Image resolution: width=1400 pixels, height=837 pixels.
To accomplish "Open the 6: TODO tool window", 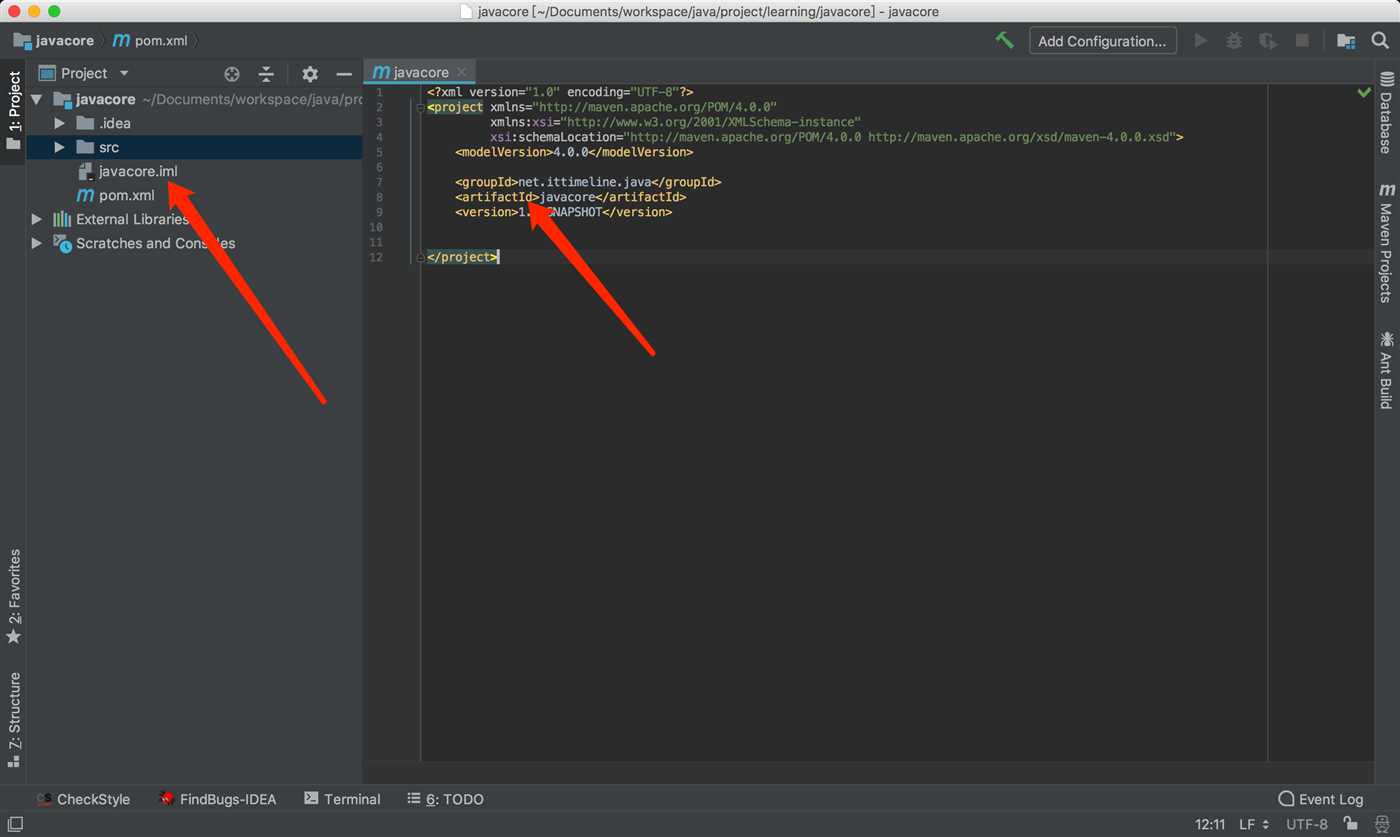I will [445, 799].
